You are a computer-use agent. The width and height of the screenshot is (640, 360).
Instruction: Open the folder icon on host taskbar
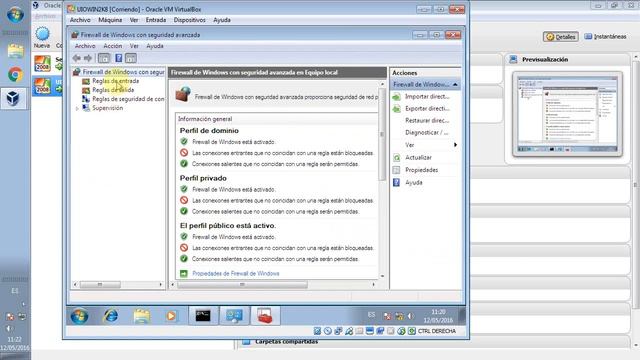click(16, 51)
